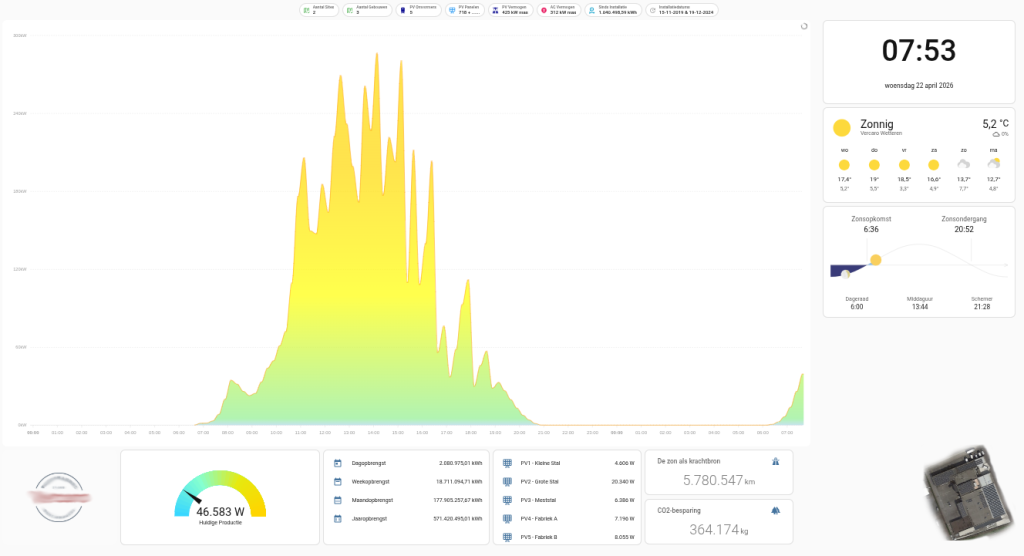This screenshot has height=556, width=1024.
Task: Select the Sinds Installatie chip
Action: (612, 10)
